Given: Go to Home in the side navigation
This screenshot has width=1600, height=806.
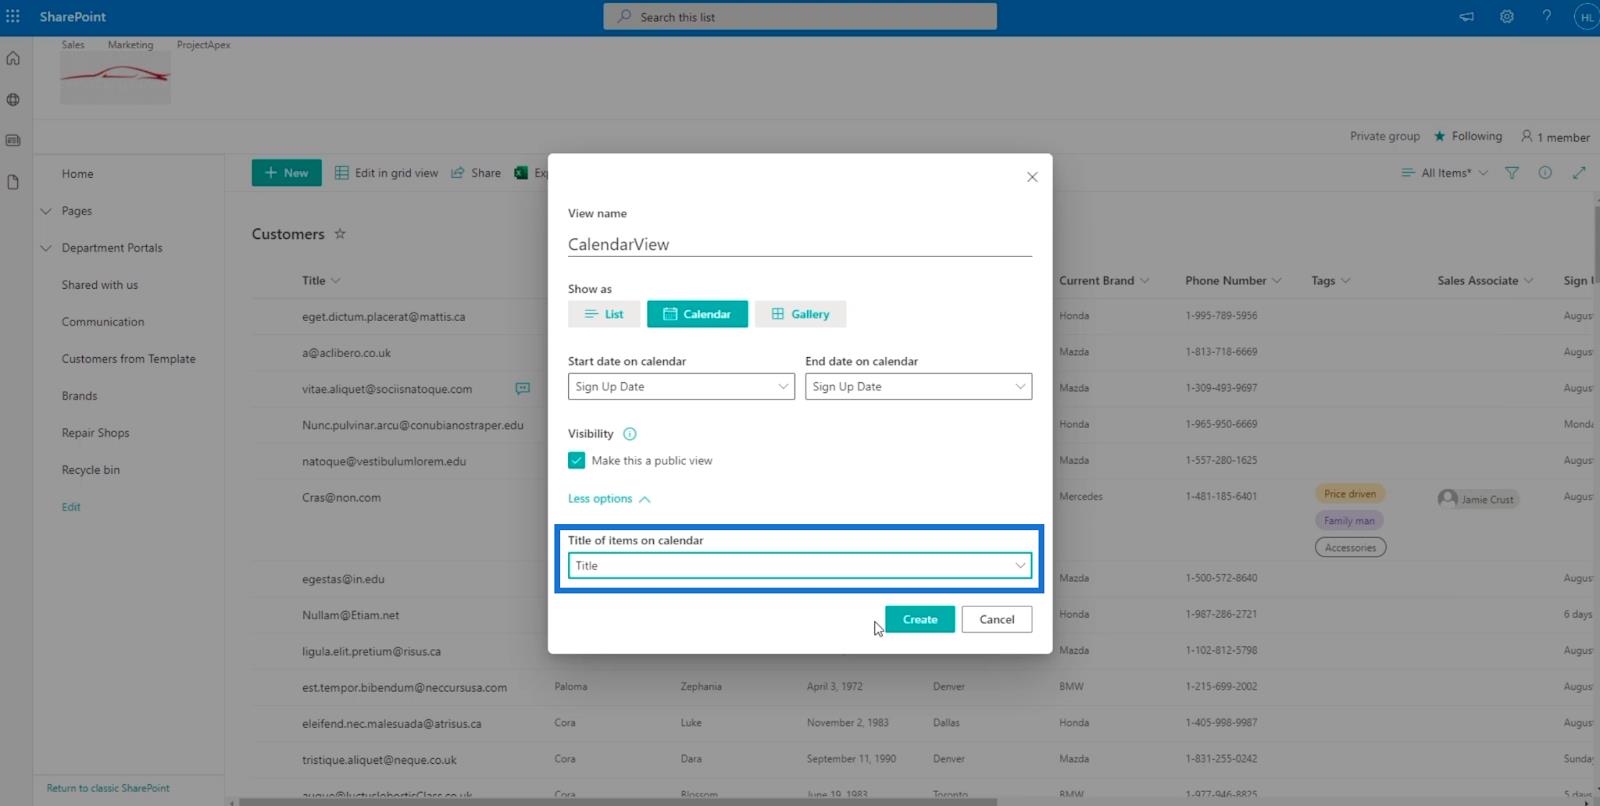Looking at the screenshot, I should 78,174.
